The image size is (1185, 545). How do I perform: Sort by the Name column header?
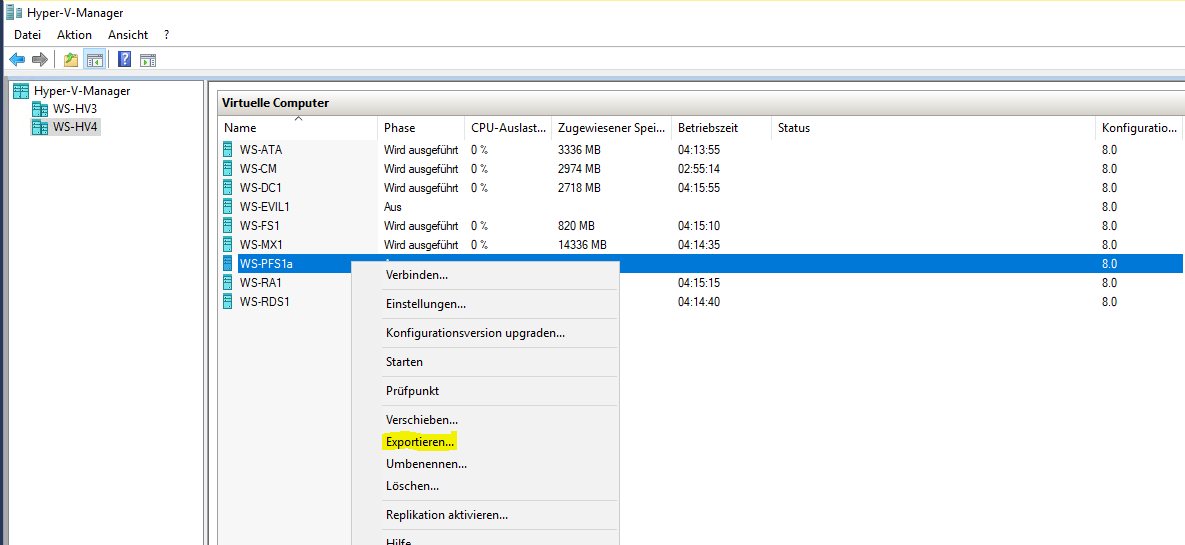coord(298,128)
